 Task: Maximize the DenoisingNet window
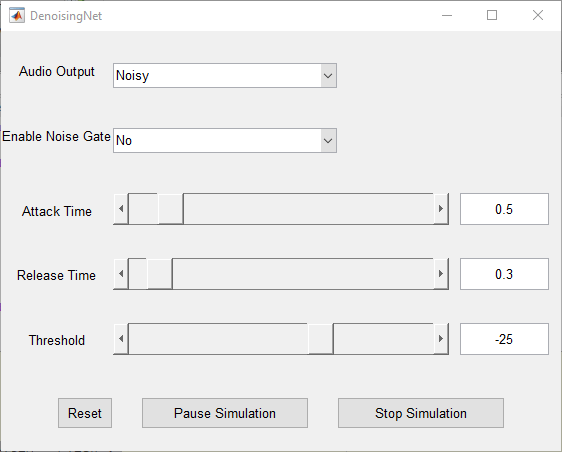coord(492,15)
